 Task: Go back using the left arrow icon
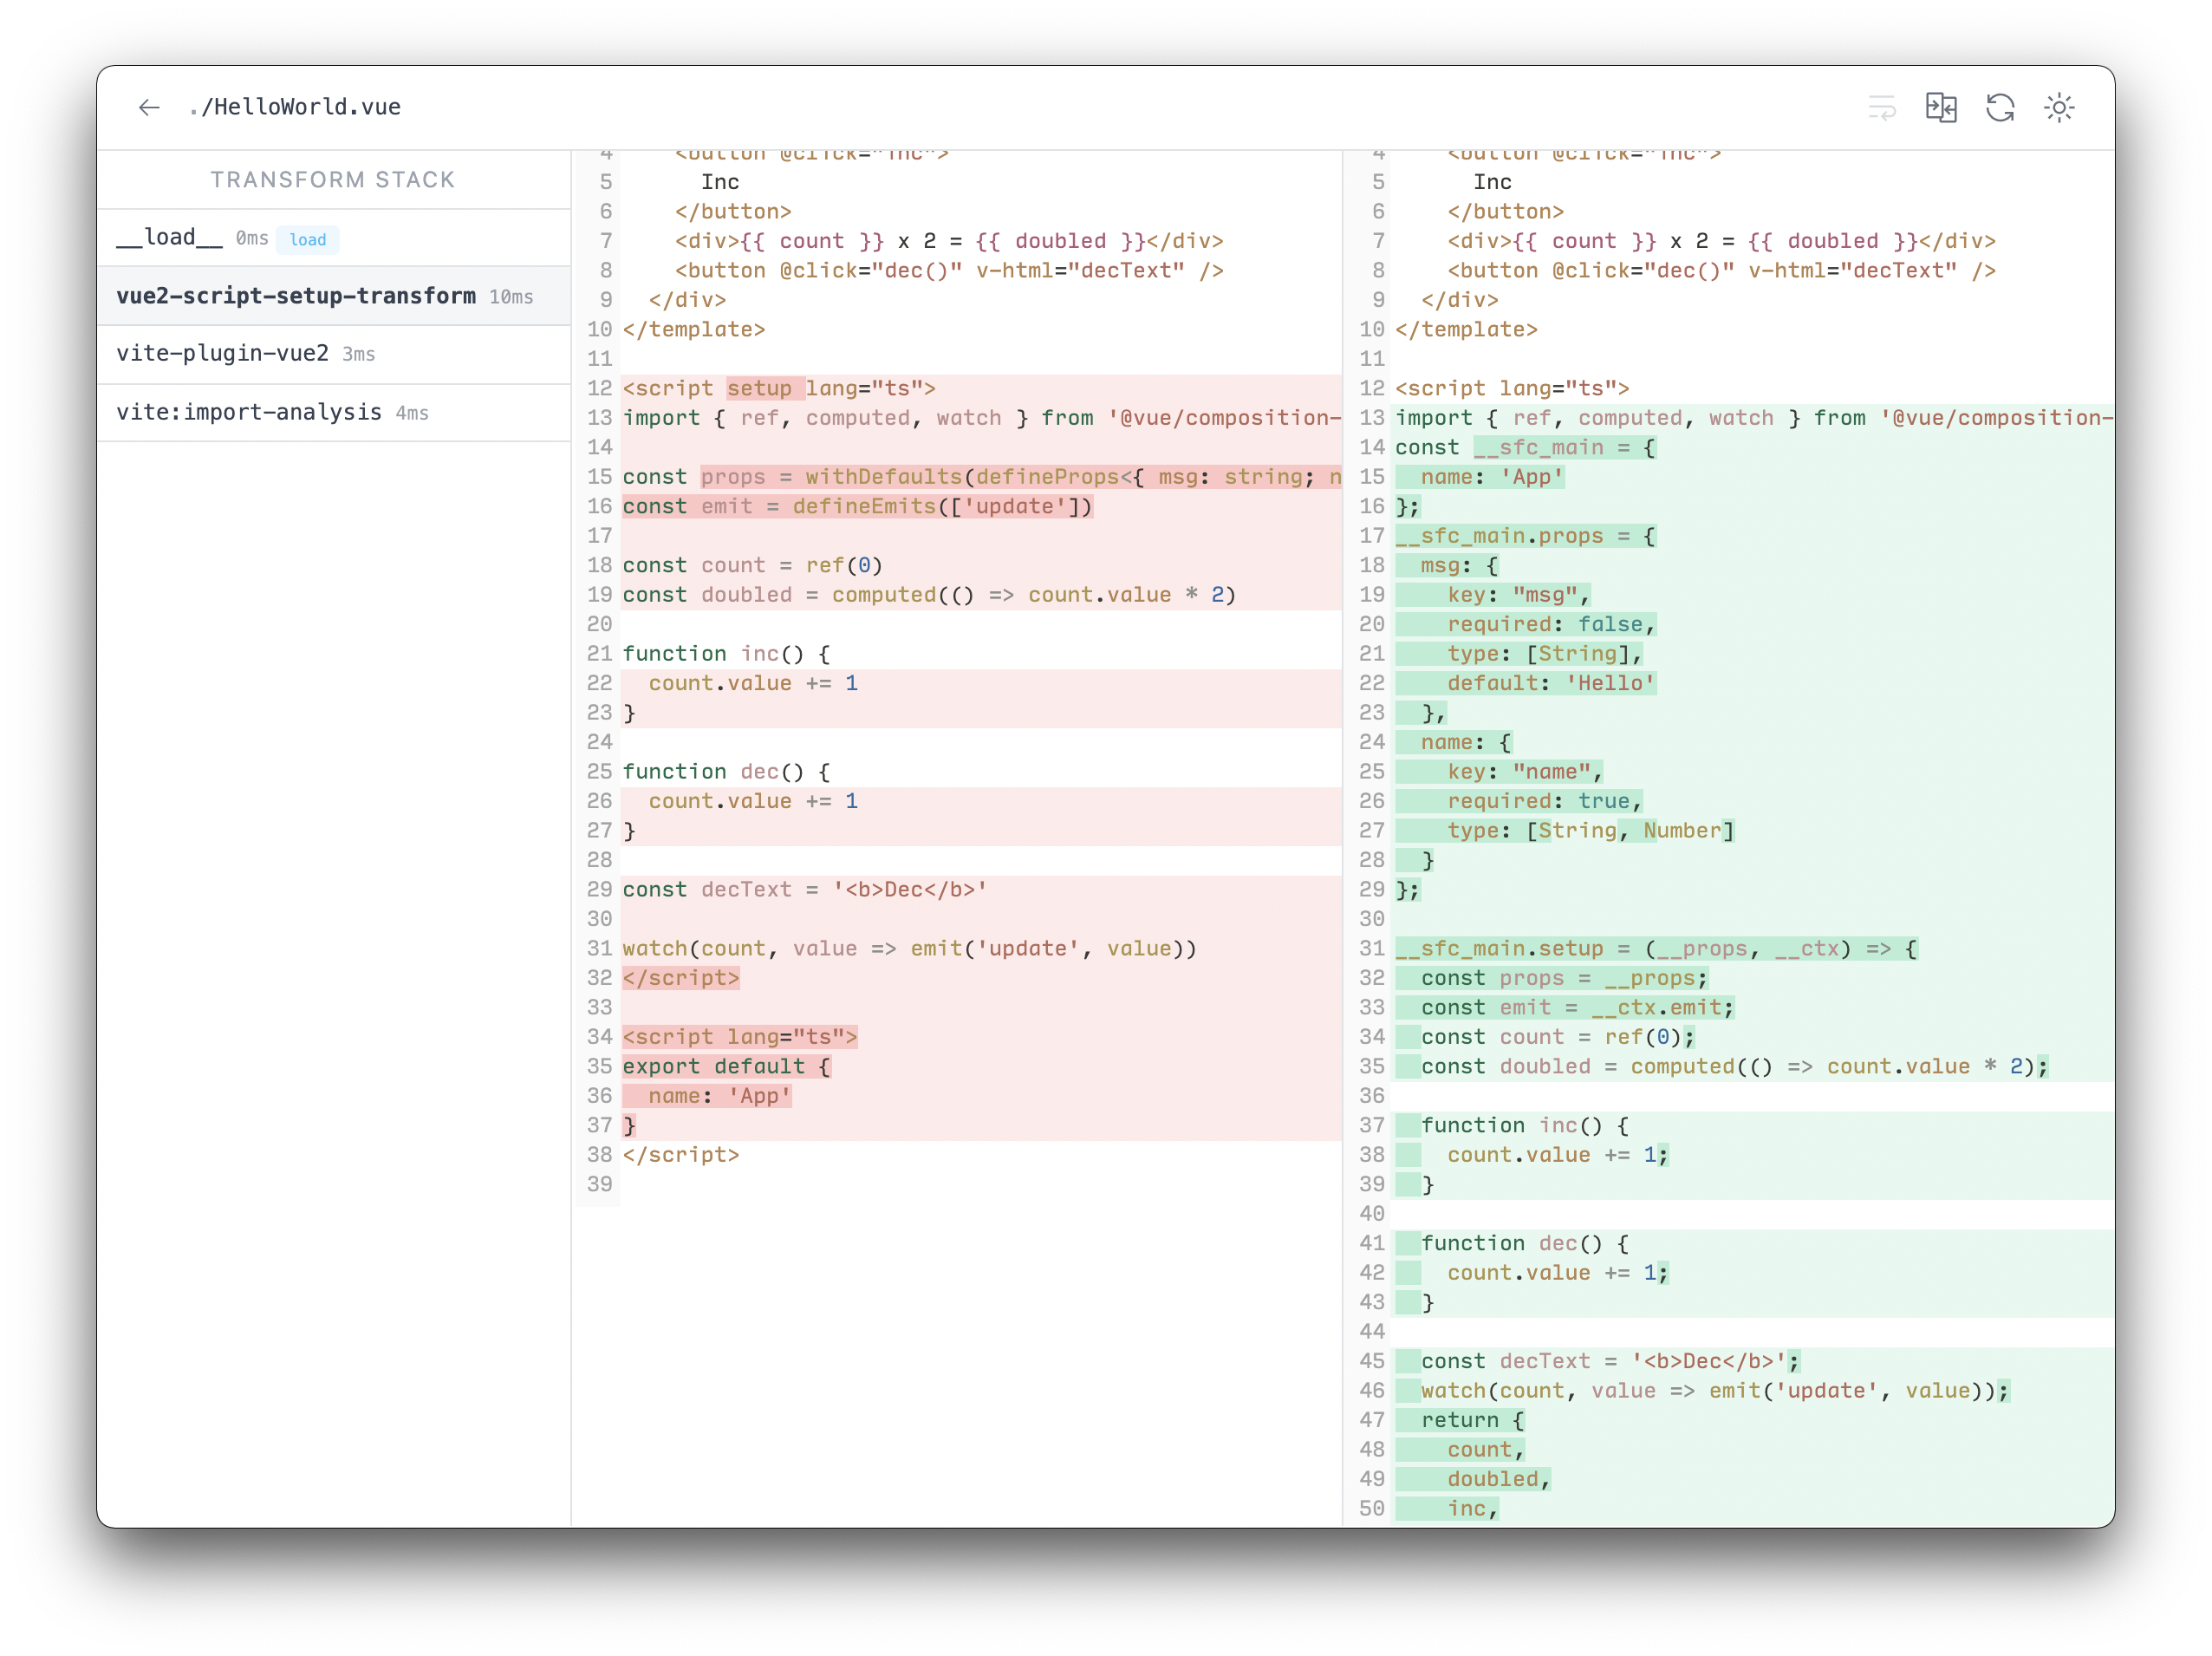click(149, 107)
